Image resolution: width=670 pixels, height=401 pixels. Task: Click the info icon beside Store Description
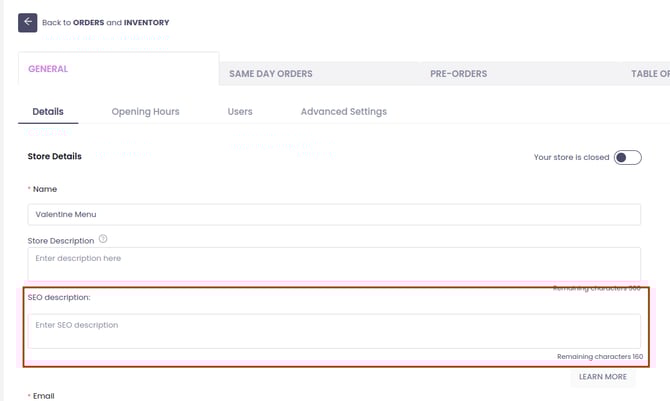[104, 240]
